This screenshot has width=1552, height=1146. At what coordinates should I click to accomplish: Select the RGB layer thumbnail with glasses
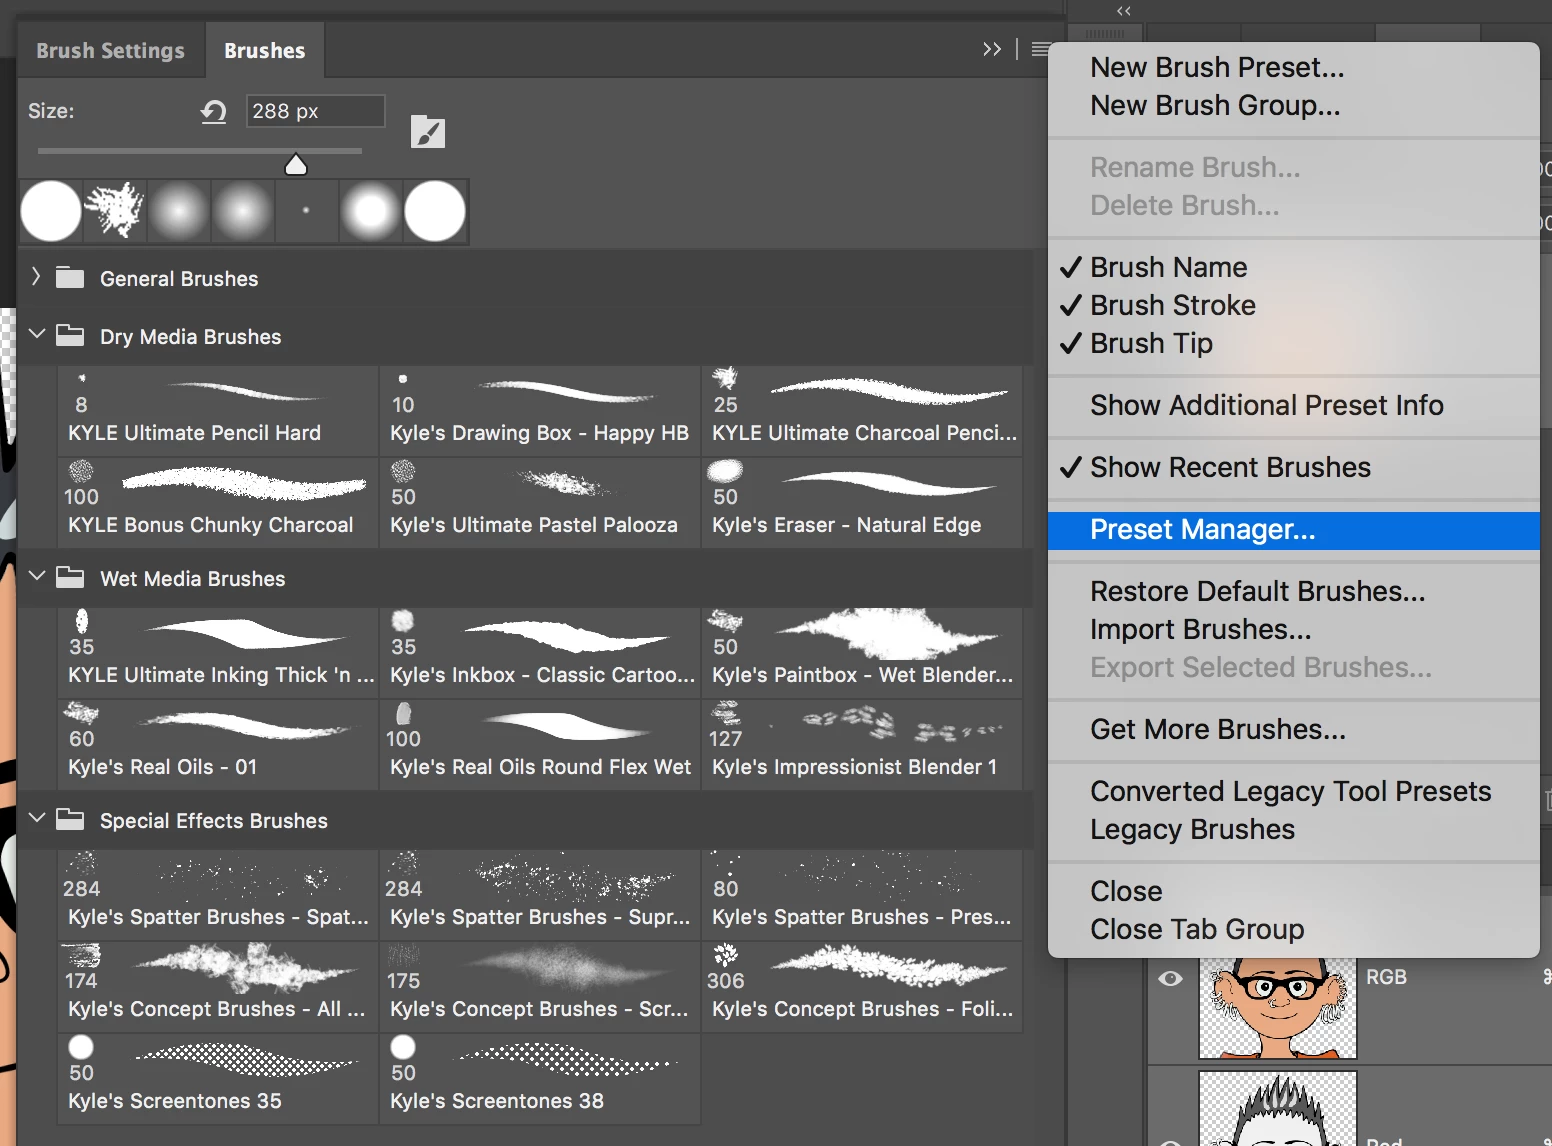(1278, 1009)
